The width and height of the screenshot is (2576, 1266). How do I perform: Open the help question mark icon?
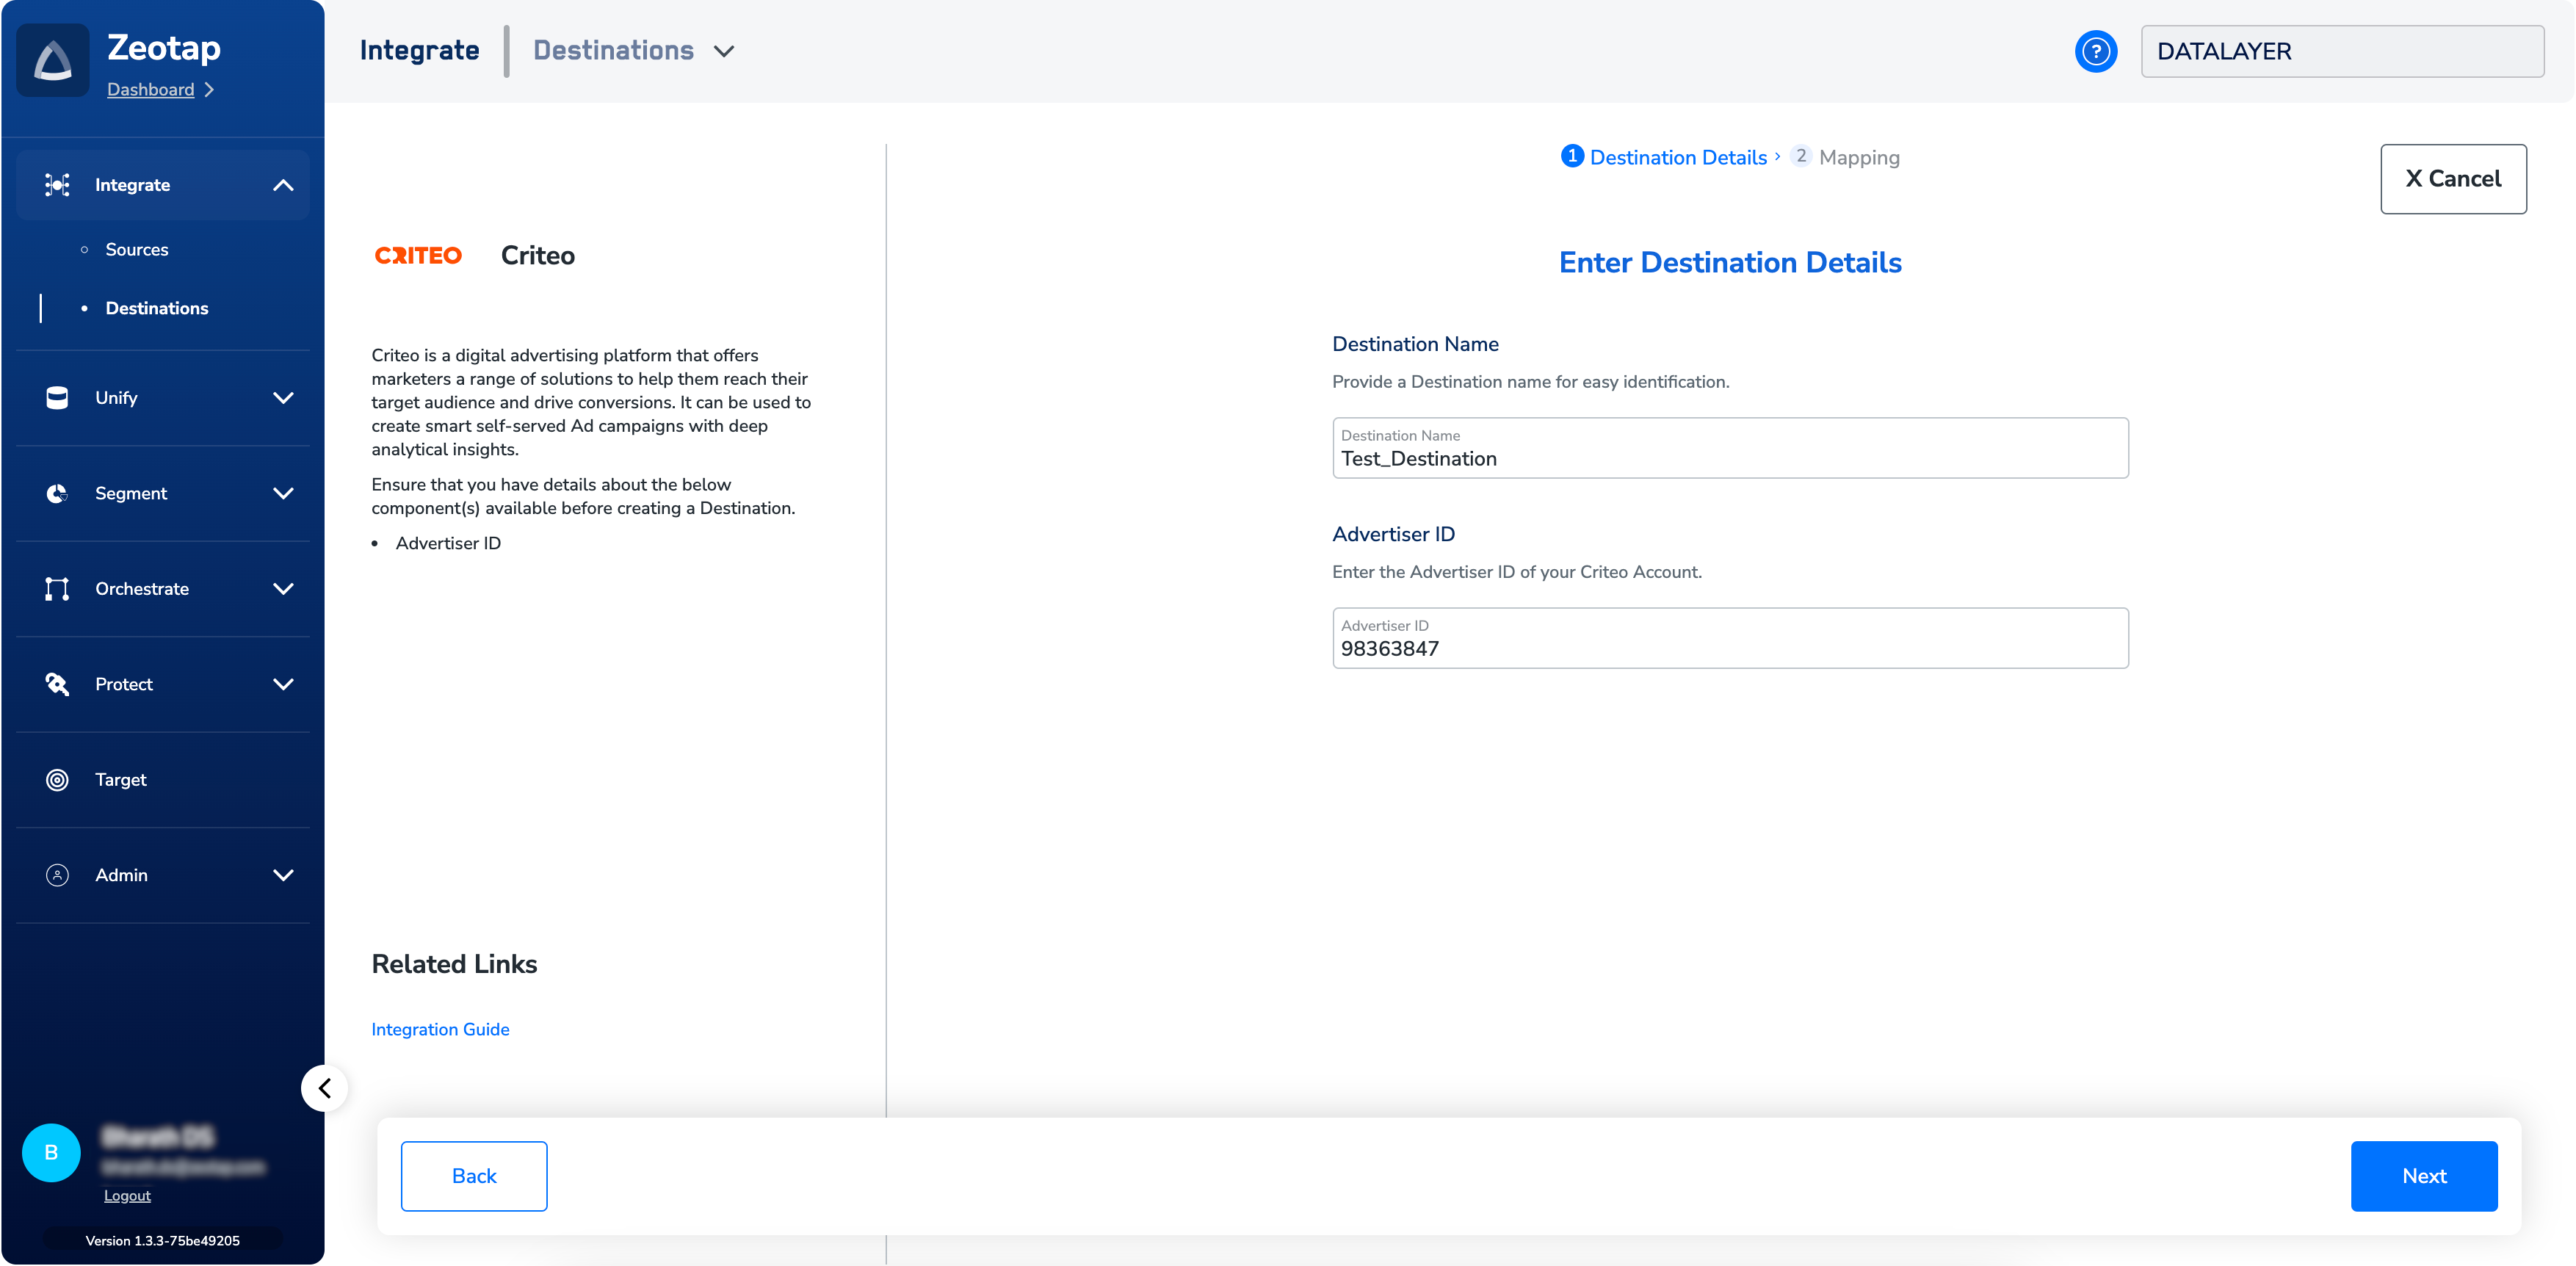[2095, 51]
